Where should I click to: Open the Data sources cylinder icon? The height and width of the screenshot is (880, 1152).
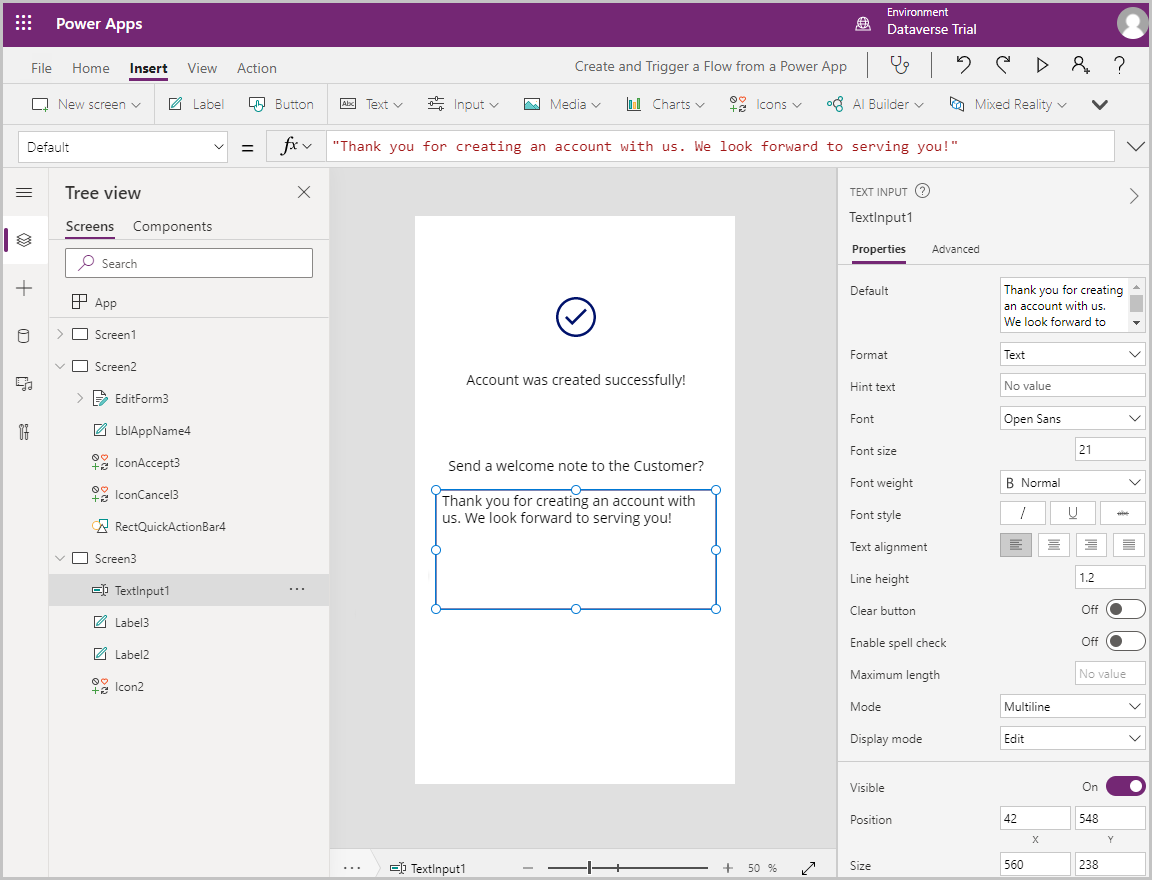pyautogui.click(x=24, y=336)
